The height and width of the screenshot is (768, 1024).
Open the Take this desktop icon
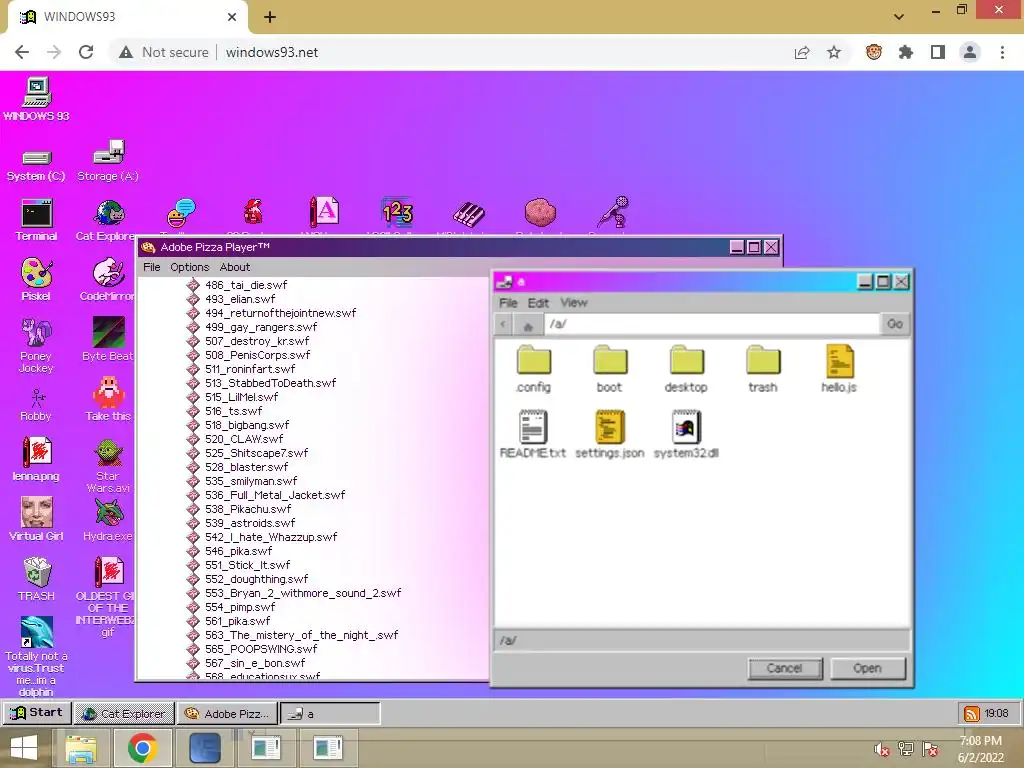108,399
